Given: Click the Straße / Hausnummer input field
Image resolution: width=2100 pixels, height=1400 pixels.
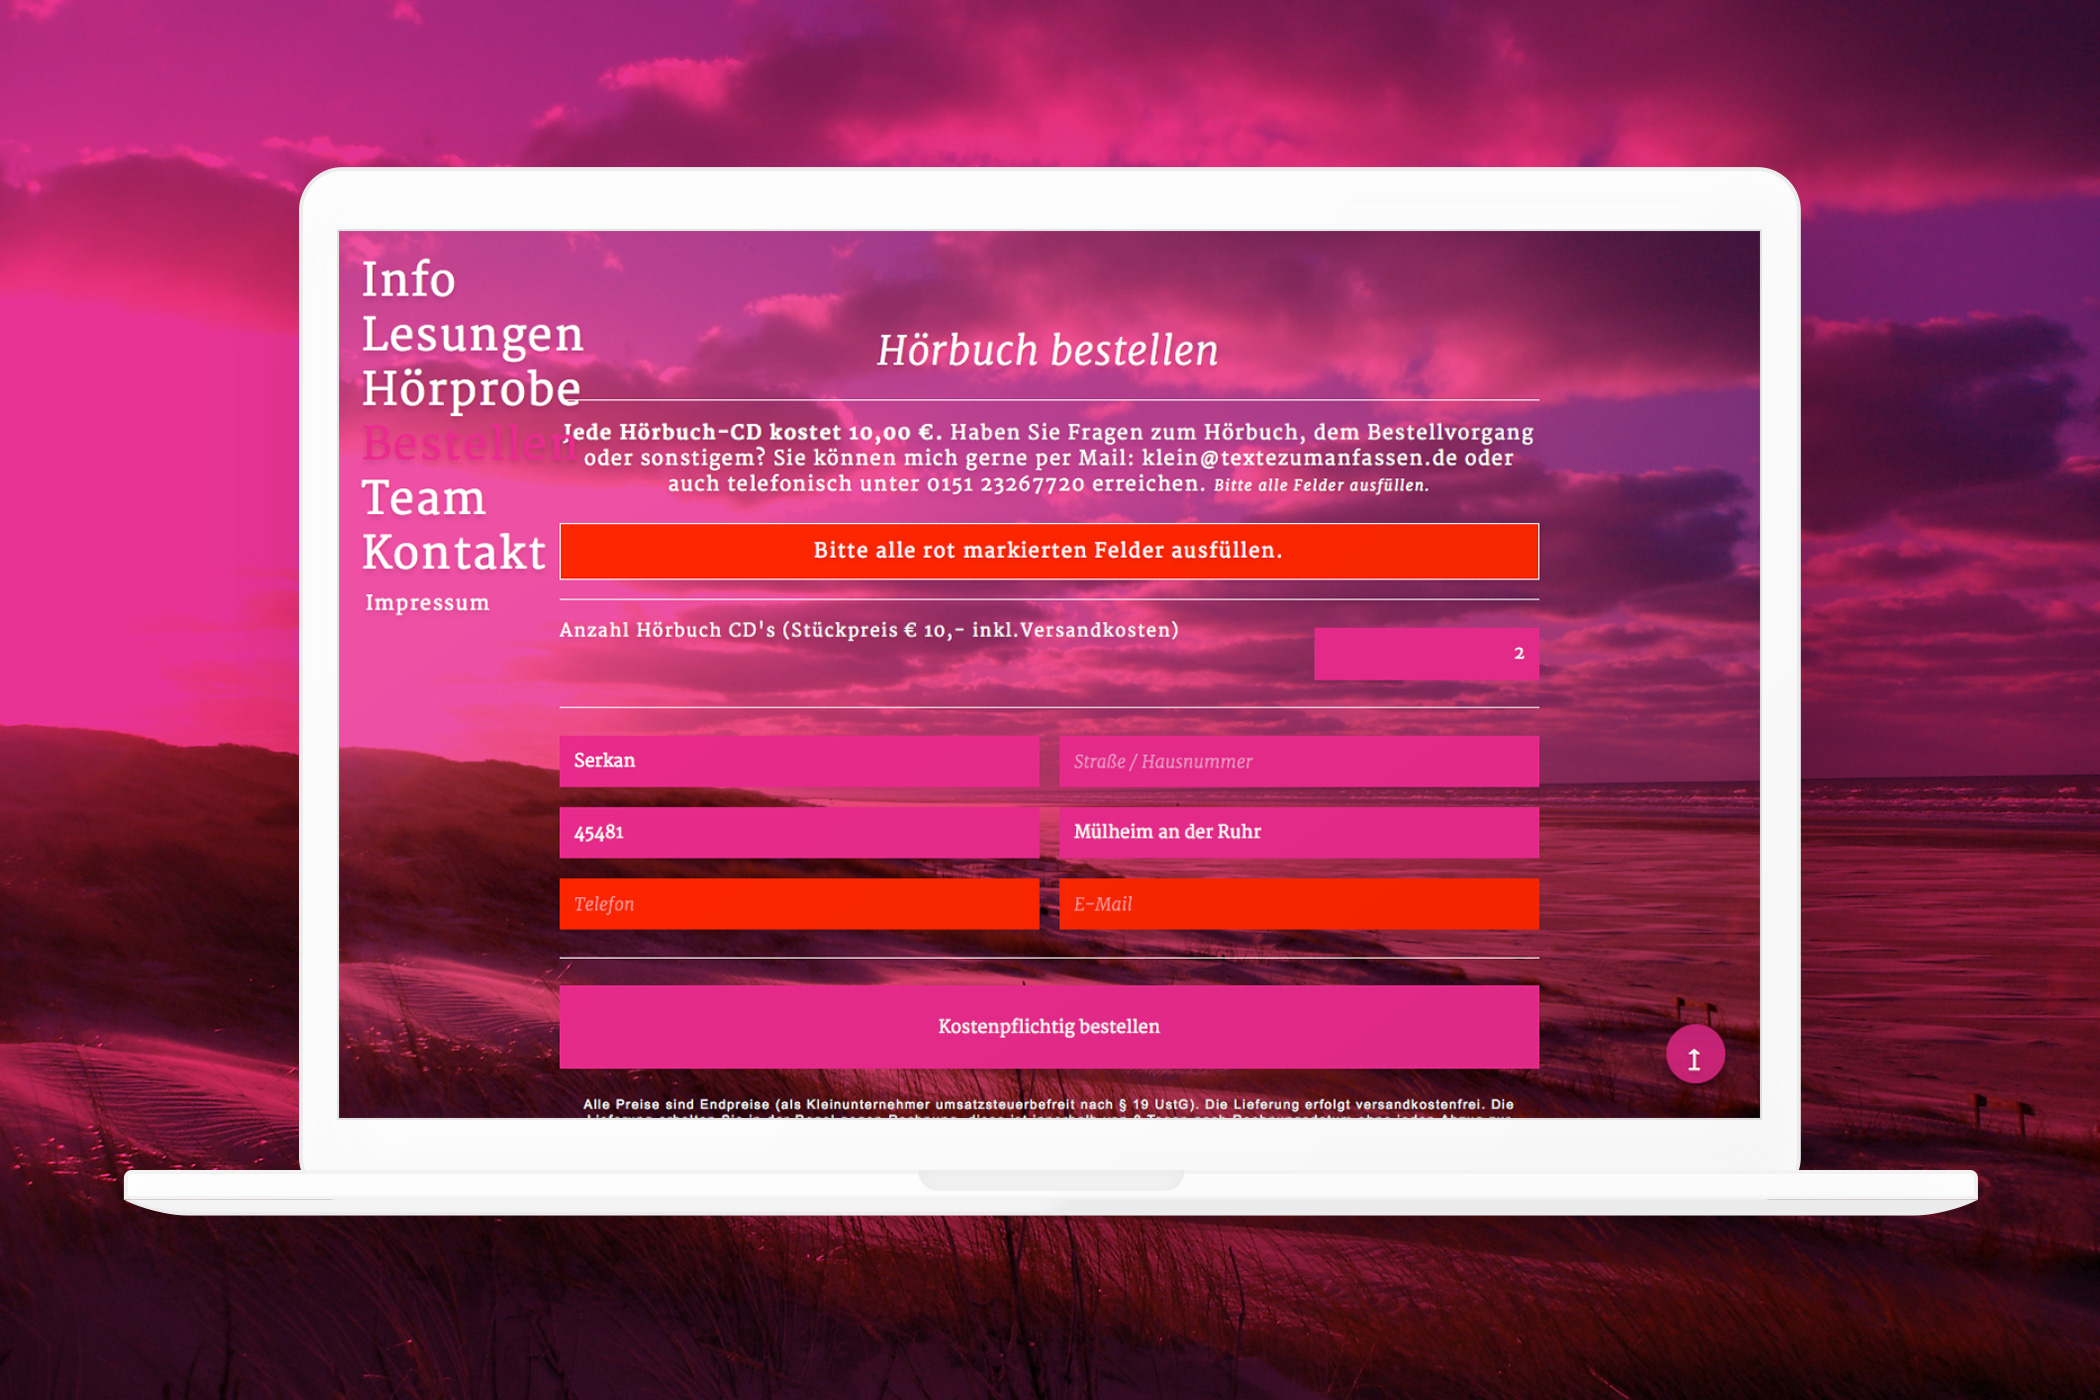Looking at the screenshot, I should coord(1298,761).
